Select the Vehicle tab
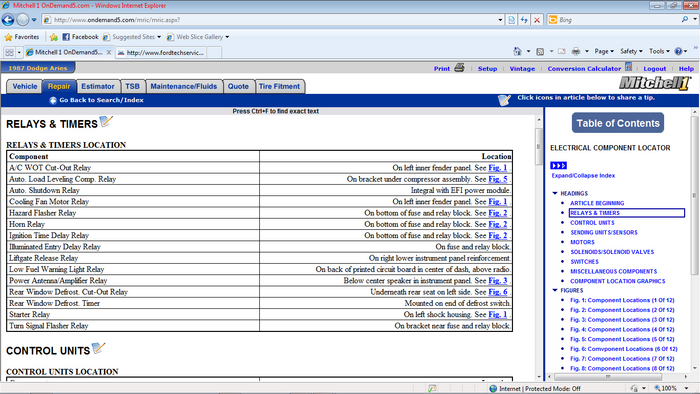 coord(25,87)
